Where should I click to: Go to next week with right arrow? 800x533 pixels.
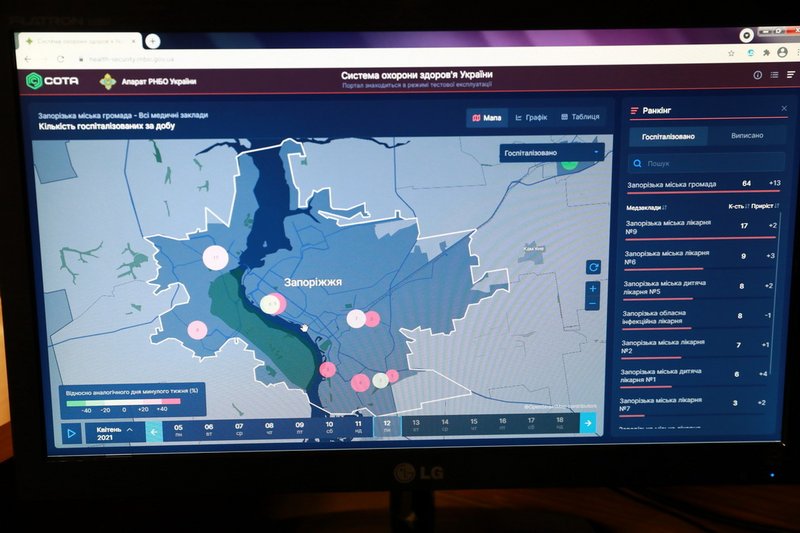click(588, 423)
